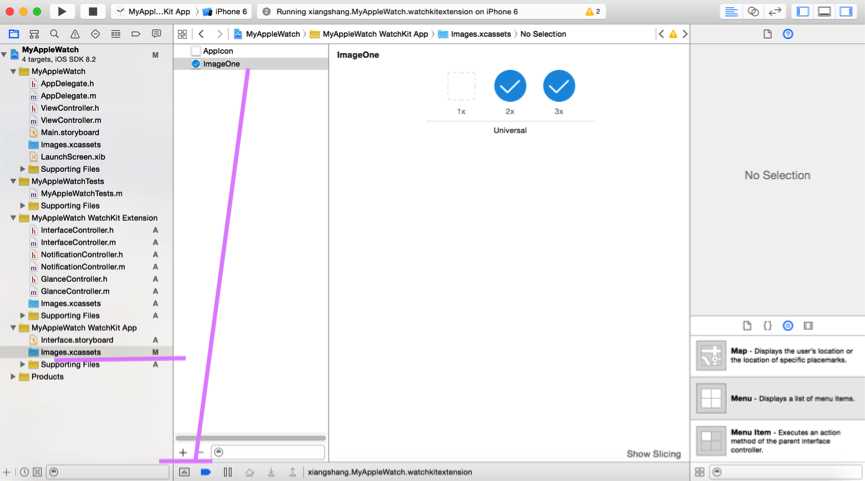The width and height of the screenshot is (865, 481).
Task: Click MyAppleWatch WatchKit App in jump bar
Action: tap(369, 34)
